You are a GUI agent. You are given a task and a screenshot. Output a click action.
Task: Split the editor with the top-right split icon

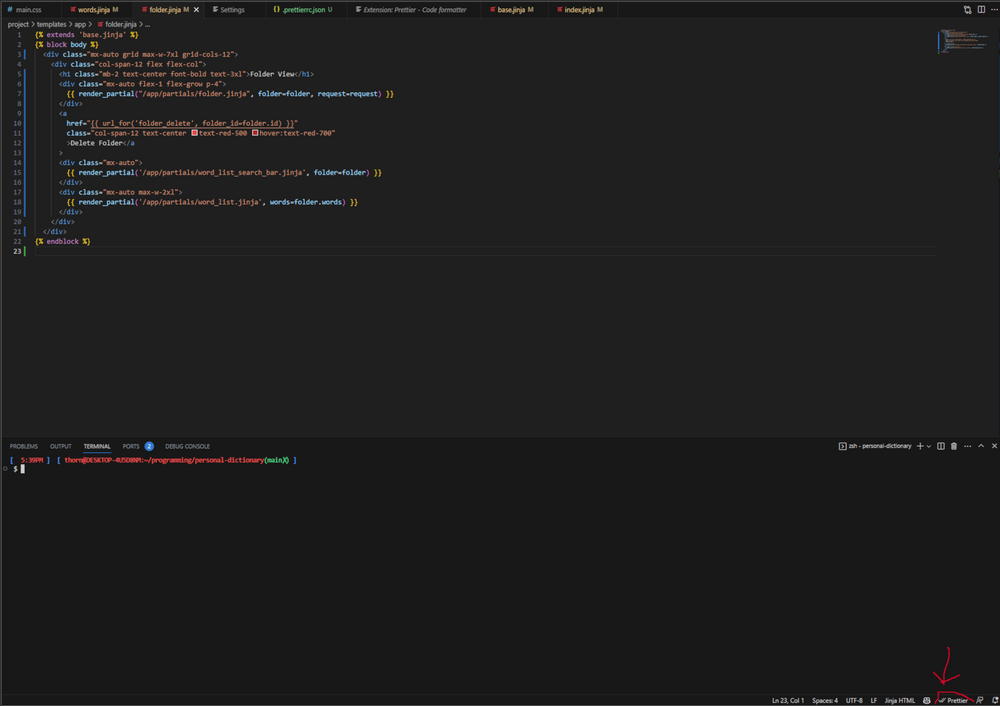click(981, 9)
